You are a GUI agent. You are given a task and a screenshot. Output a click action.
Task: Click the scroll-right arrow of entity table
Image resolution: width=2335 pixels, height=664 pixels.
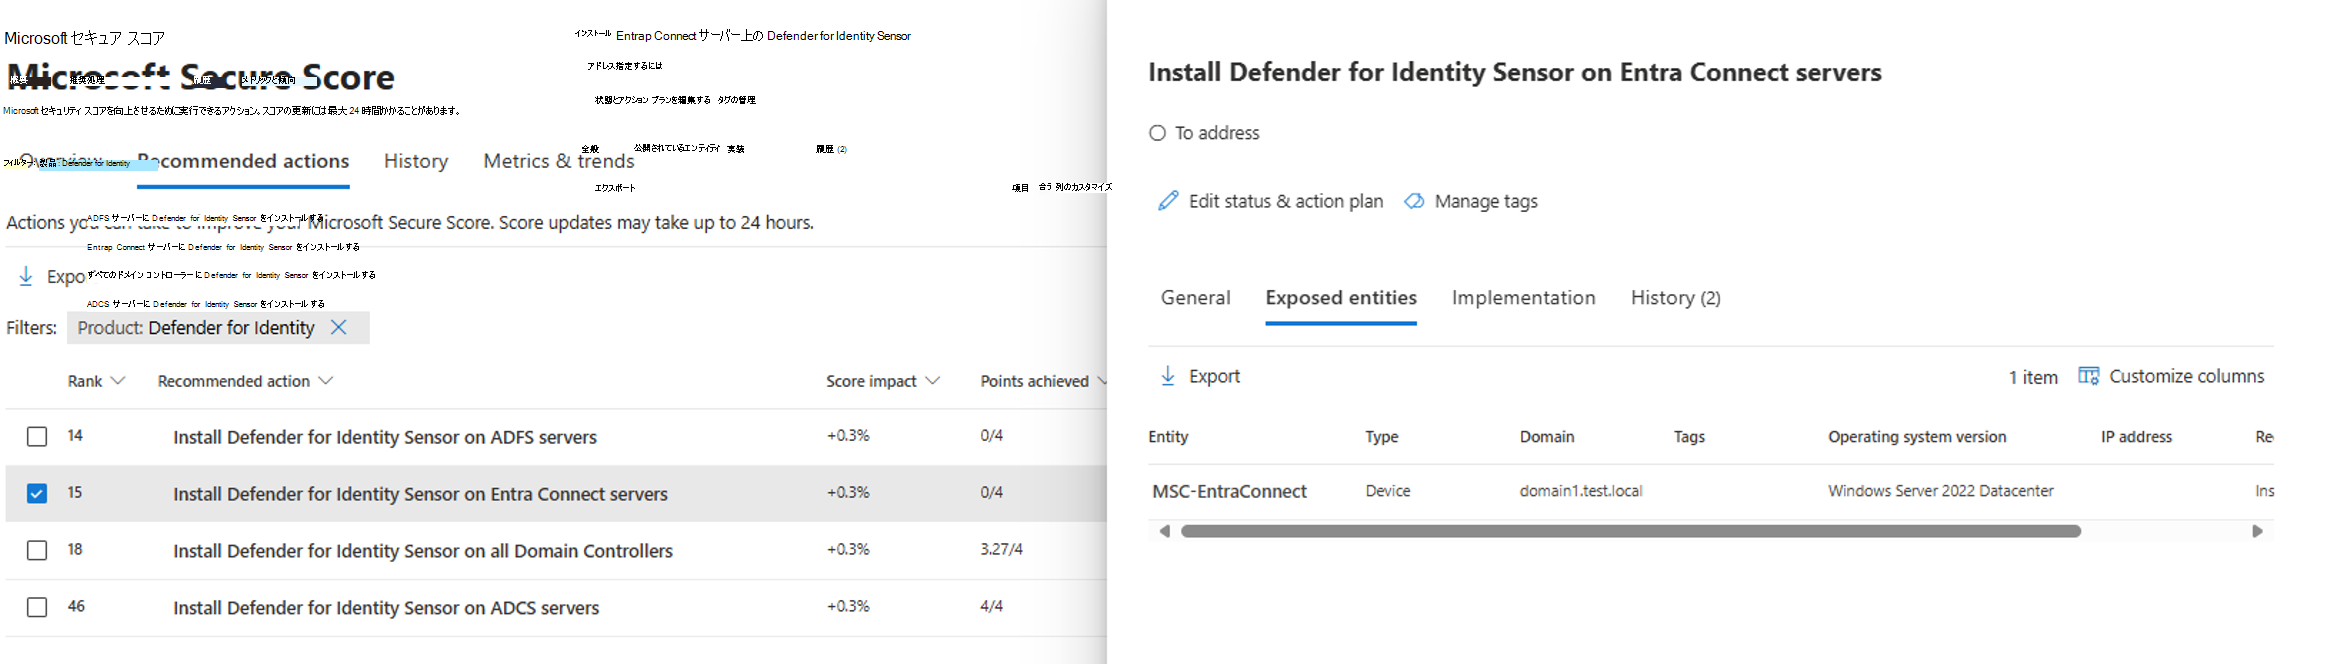click(x=2257, y=531)
